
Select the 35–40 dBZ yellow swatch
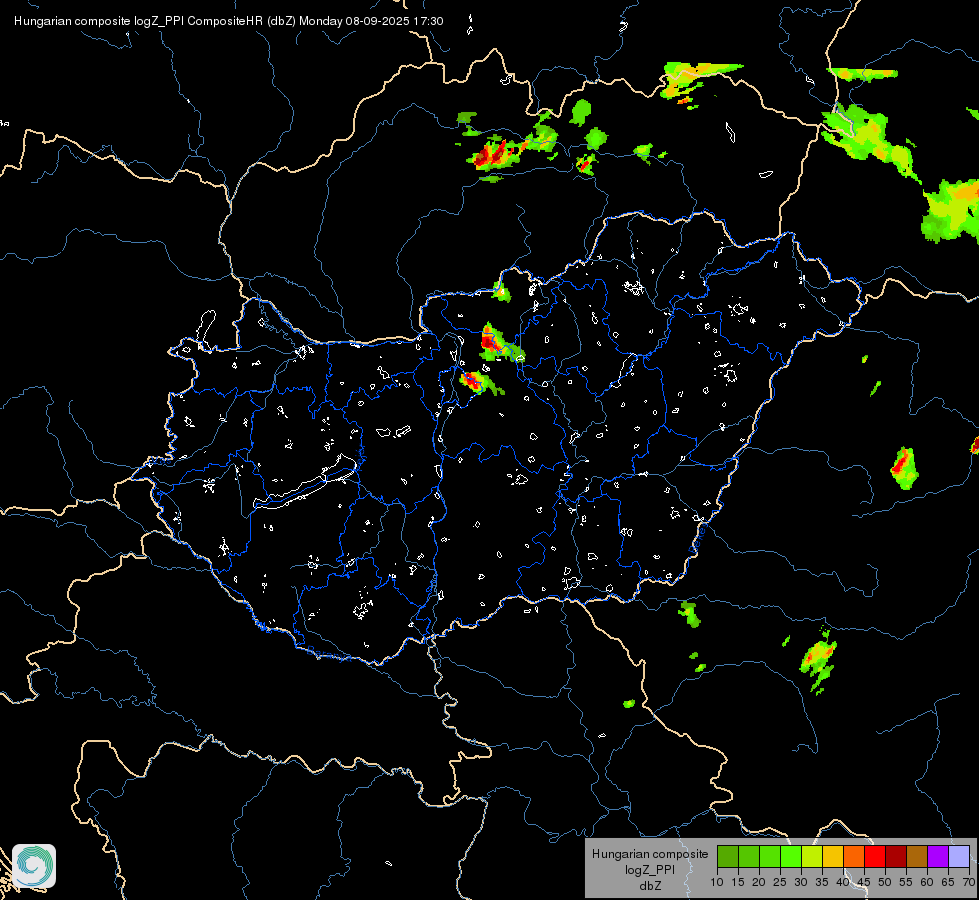[x=833, y=856]
